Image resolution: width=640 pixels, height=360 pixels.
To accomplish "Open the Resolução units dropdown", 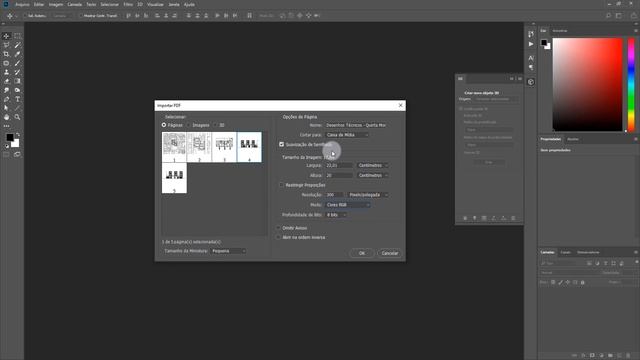I will click(x=368, y=195).
